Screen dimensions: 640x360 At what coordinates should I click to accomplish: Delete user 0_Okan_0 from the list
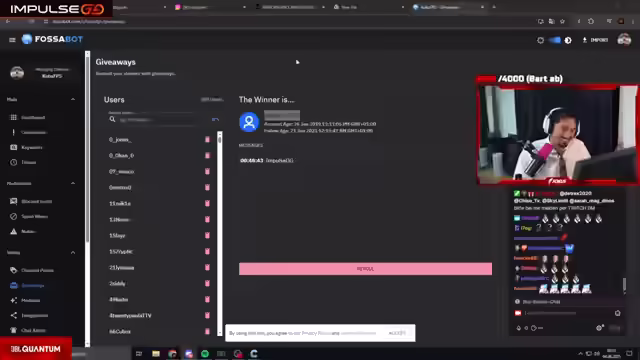207,156
